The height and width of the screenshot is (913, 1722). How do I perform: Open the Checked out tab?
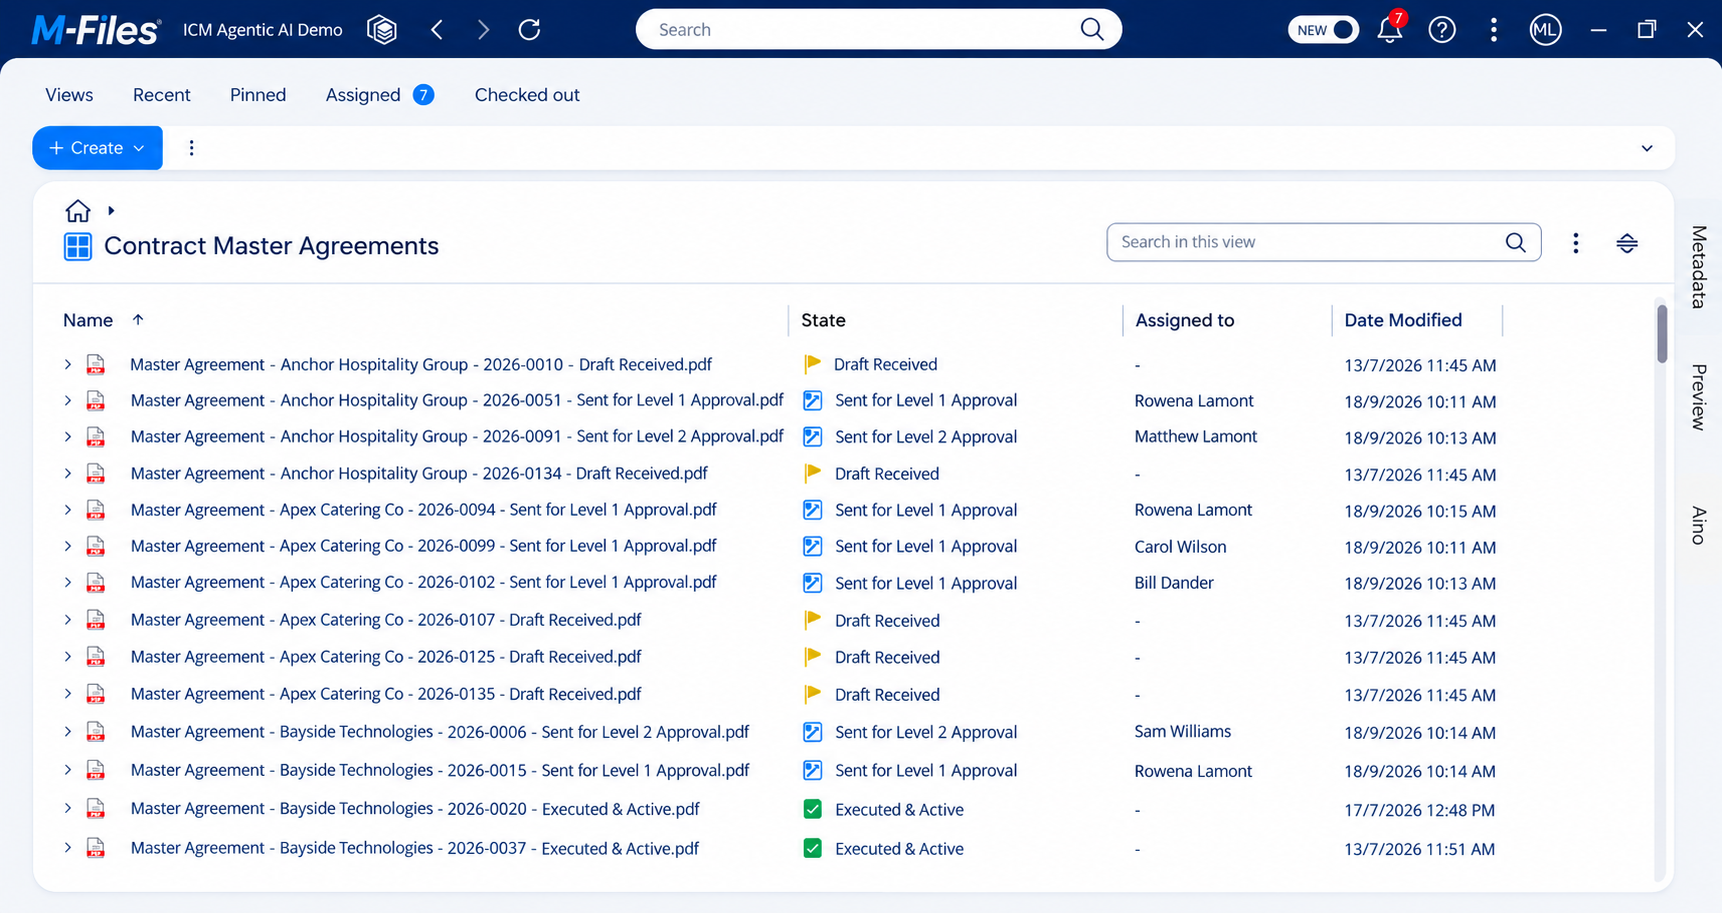[527, 95]
